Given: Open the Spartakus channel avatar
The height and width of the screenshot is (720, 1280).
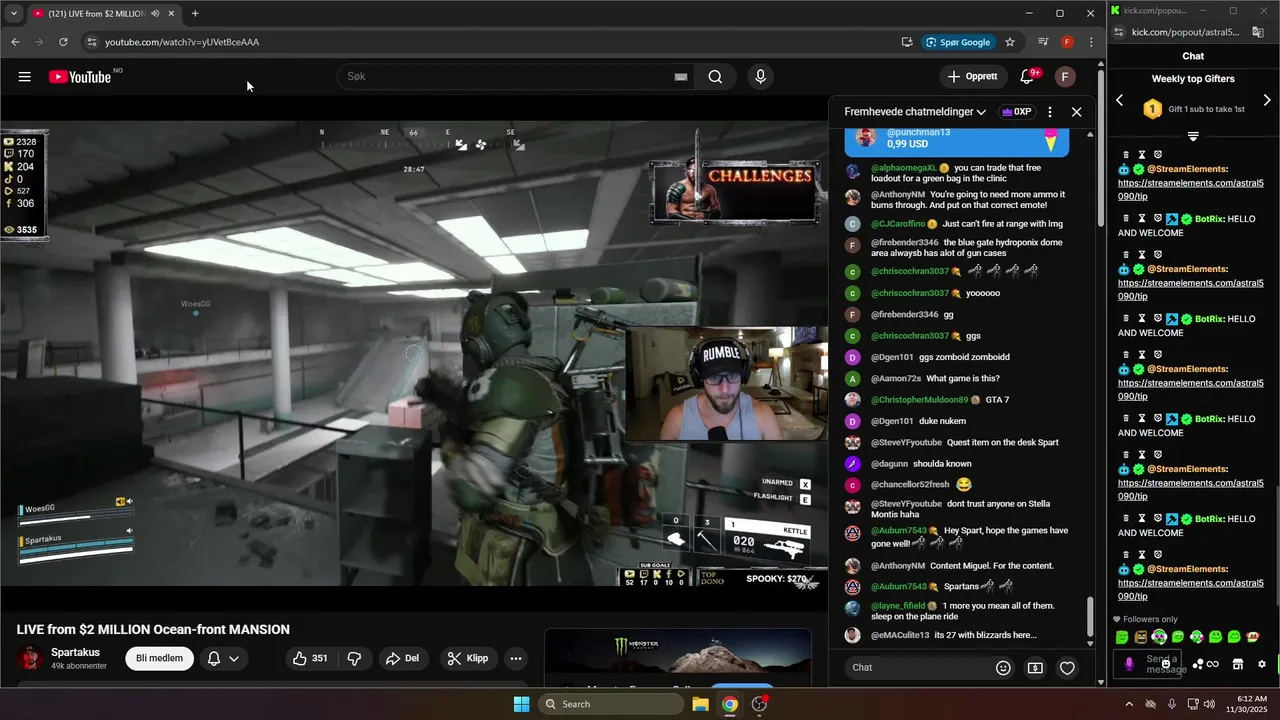Looking at the screenshot, I should click(x=31, y=658).
